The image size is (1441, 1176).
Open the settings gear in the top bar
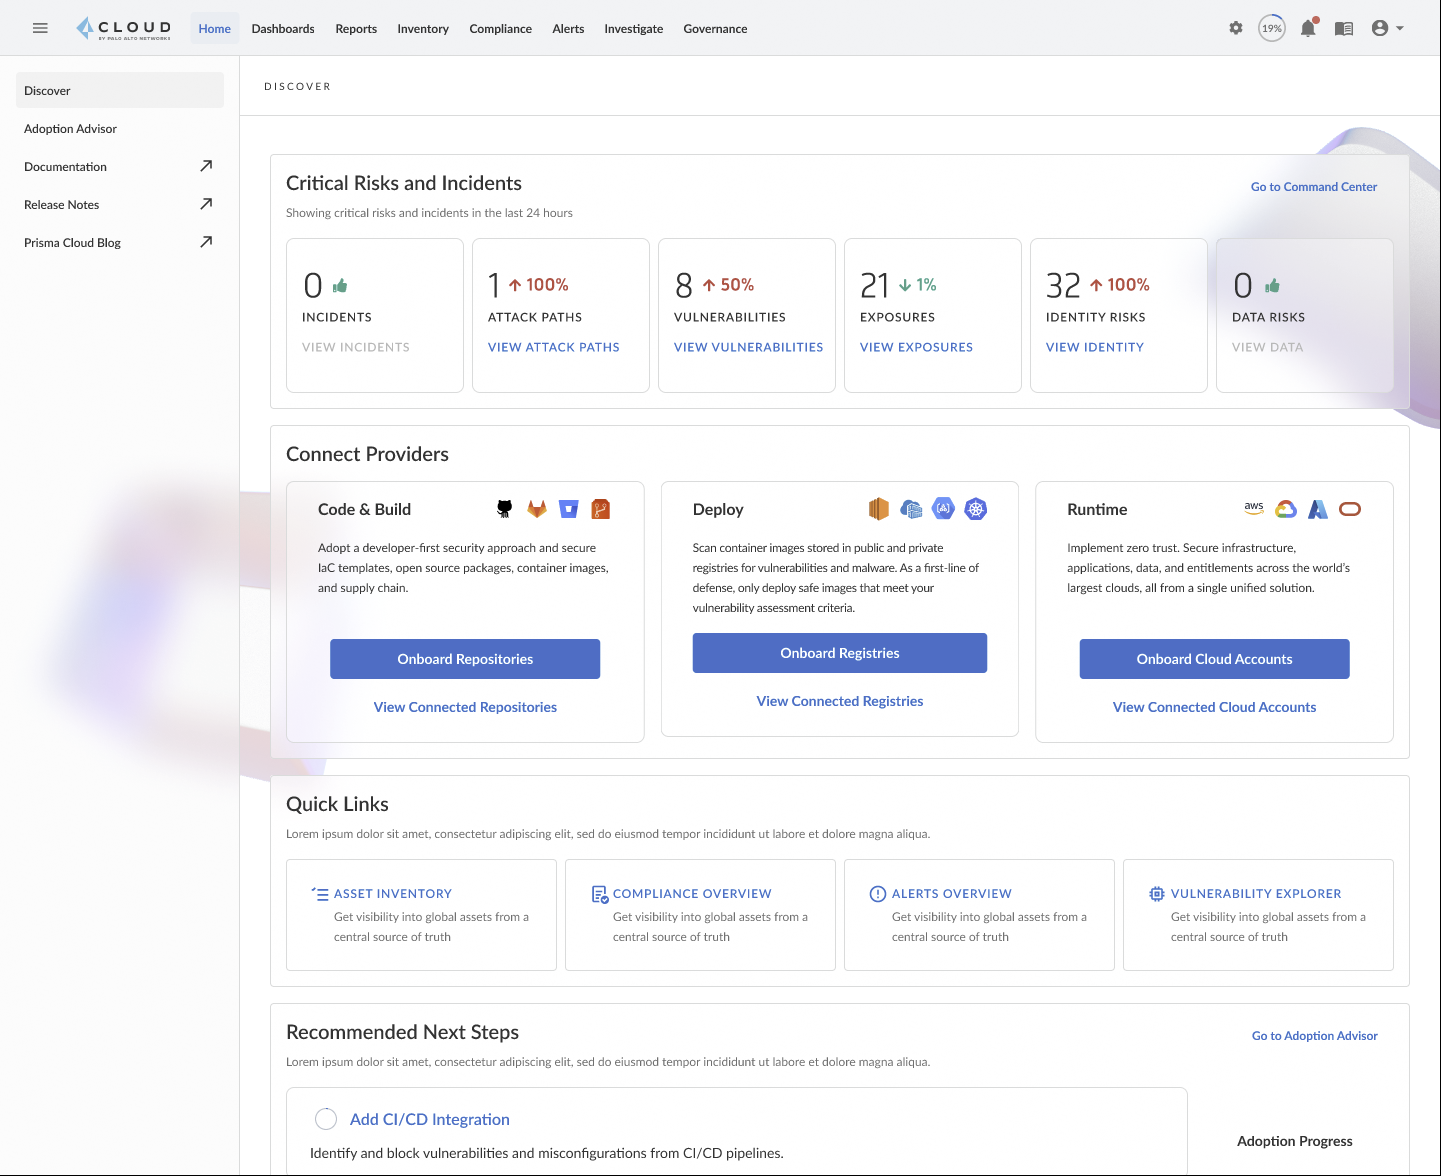pyautogui.click(x=1236, y=28)
